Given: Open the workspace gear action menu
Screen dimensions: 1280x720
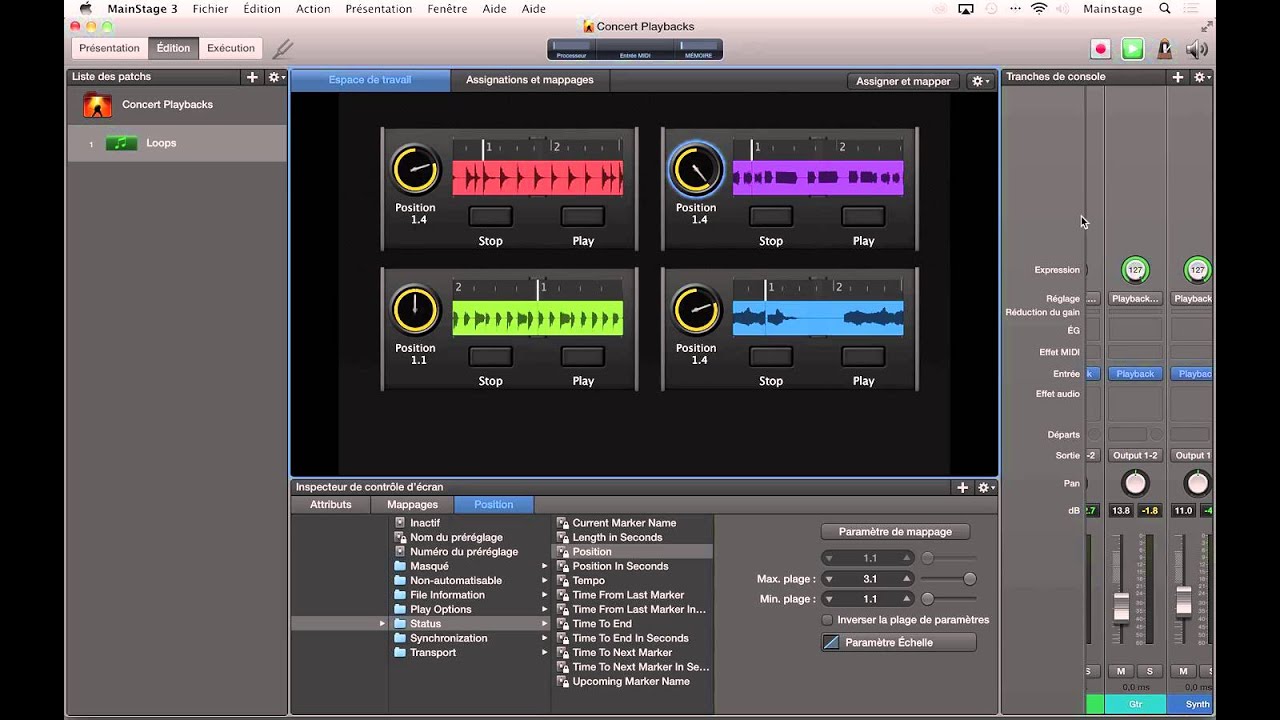Looking at the screenshot, I should click(979, 81).
